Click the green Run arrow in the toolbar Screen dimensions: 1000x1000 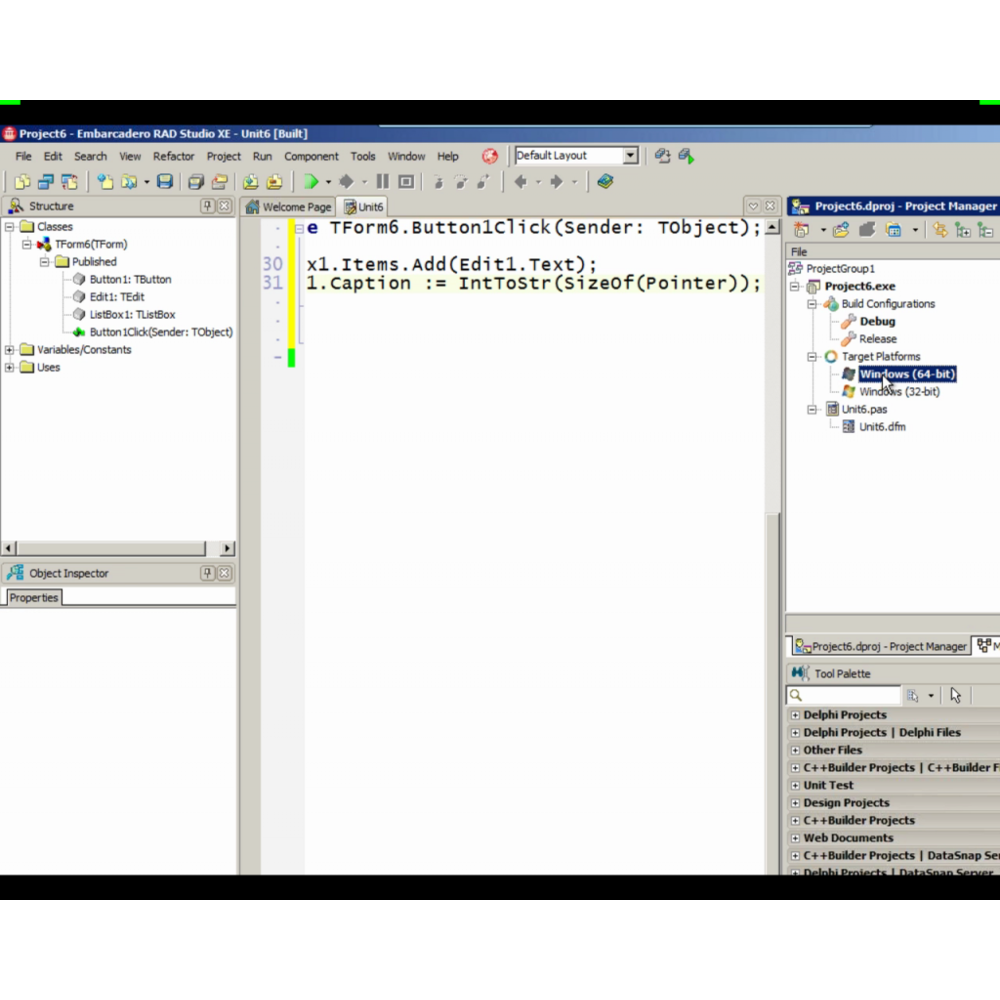(x=311, y=182)
